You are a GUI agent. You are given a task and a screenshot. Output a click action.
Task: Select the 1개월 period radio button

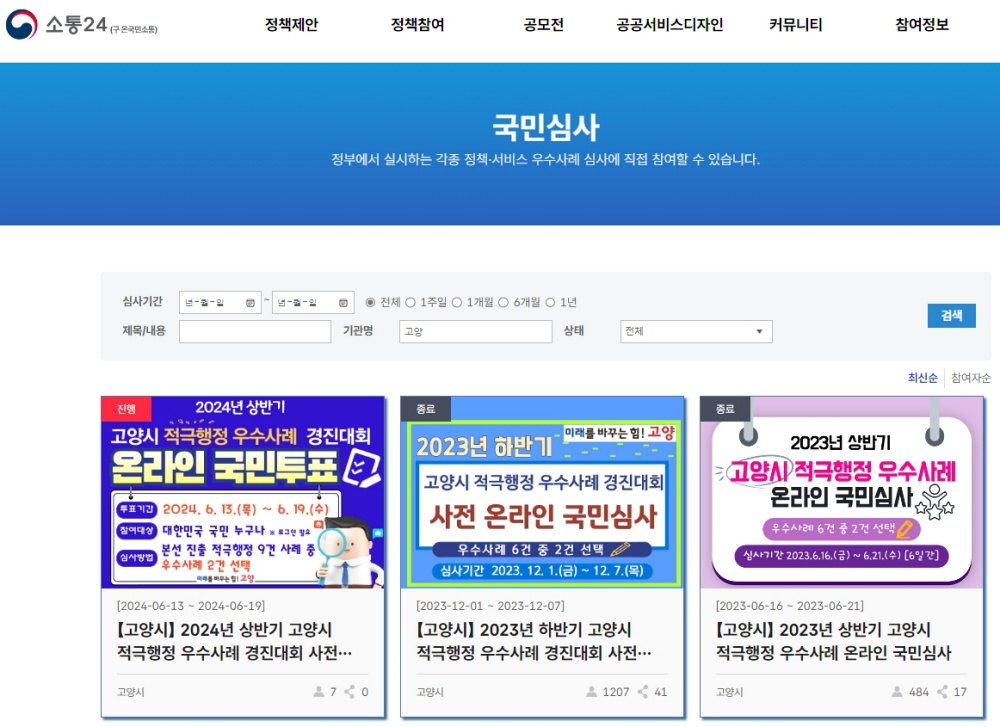457,302
